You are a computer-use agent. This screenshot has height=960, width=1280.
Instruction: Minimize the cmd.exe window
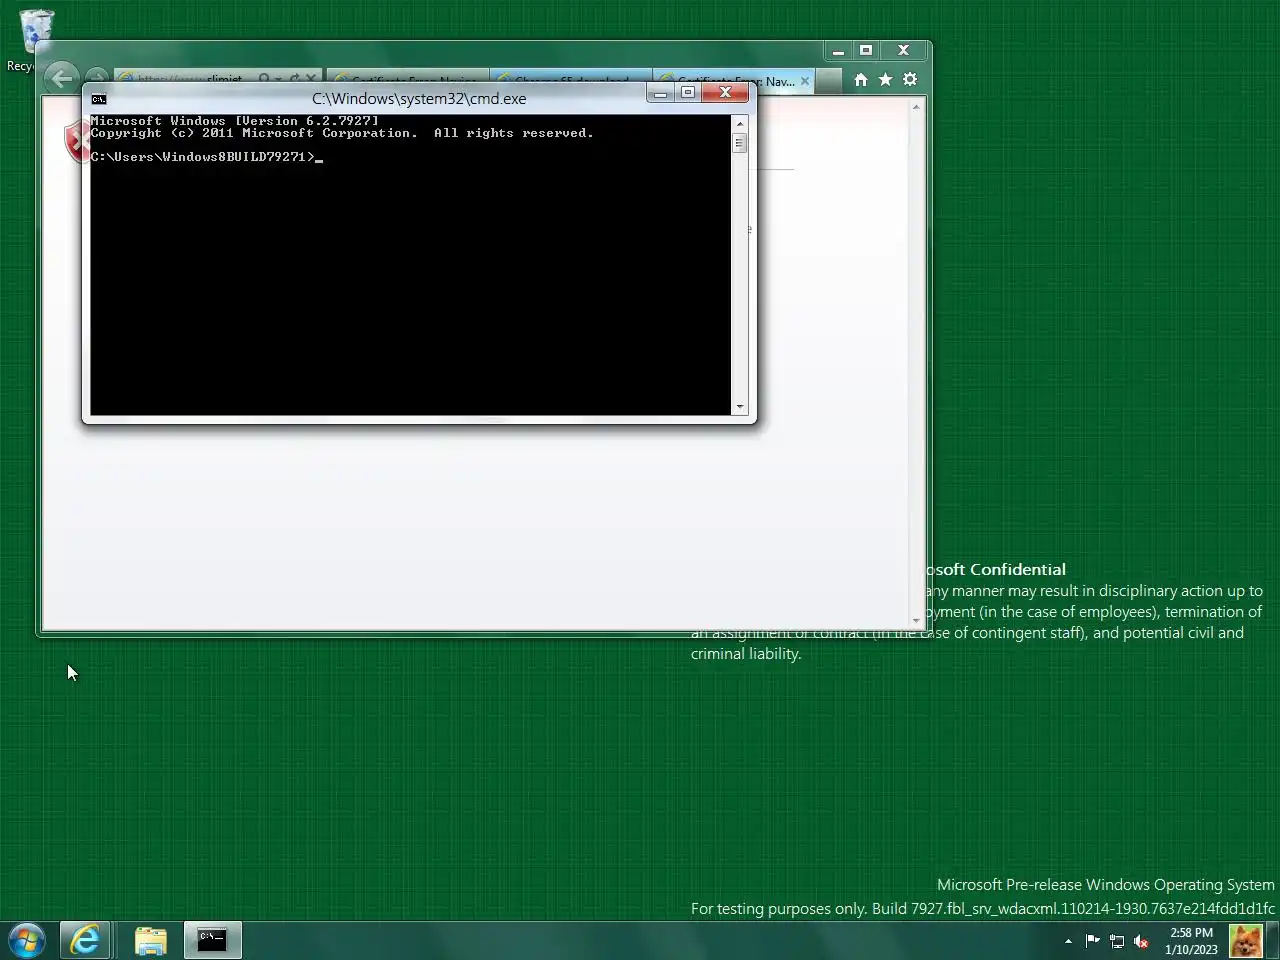pyautogui.click(x=660, y=93)
